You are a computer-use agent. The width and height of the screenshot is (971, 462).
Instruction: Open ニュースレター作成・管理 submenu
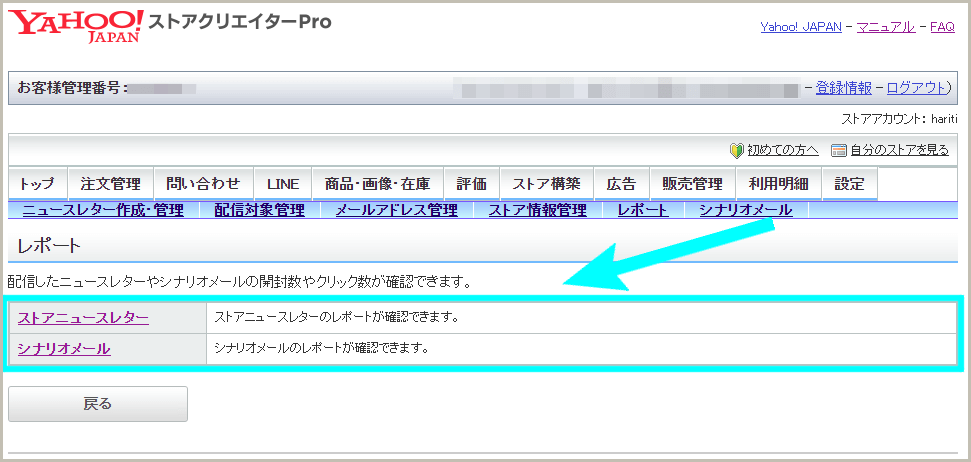click(103, 211)
